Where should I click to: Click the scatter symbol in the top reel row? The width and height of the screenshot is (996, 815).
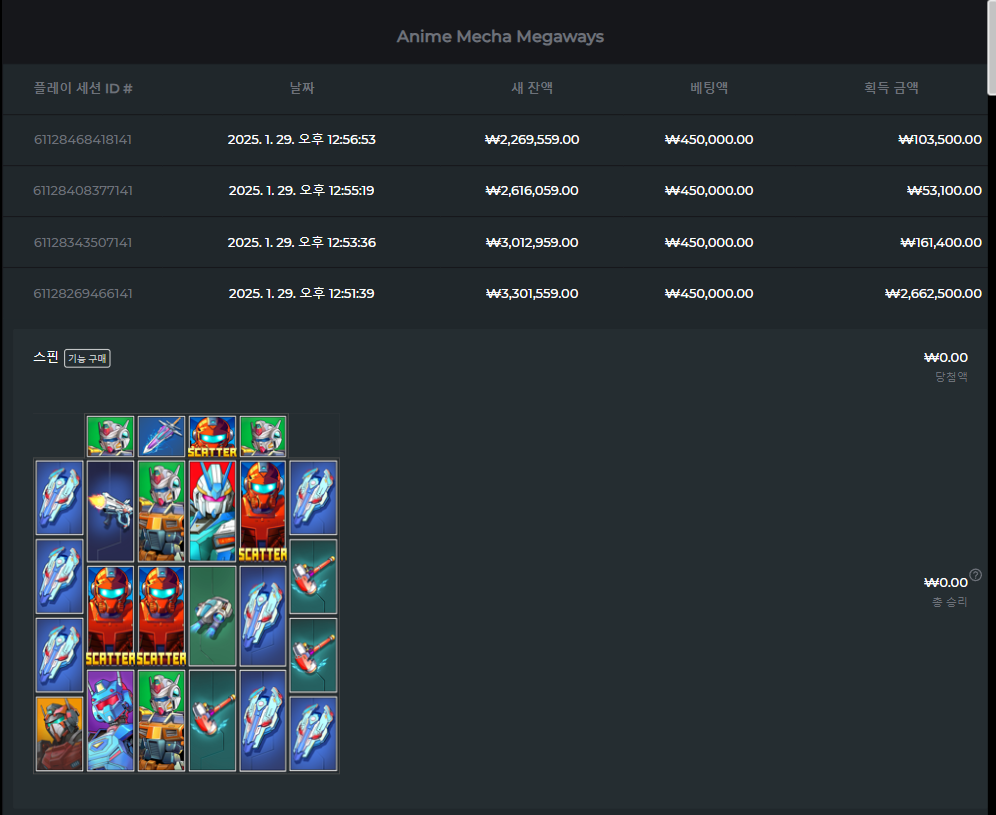click(x=212, y=436)
